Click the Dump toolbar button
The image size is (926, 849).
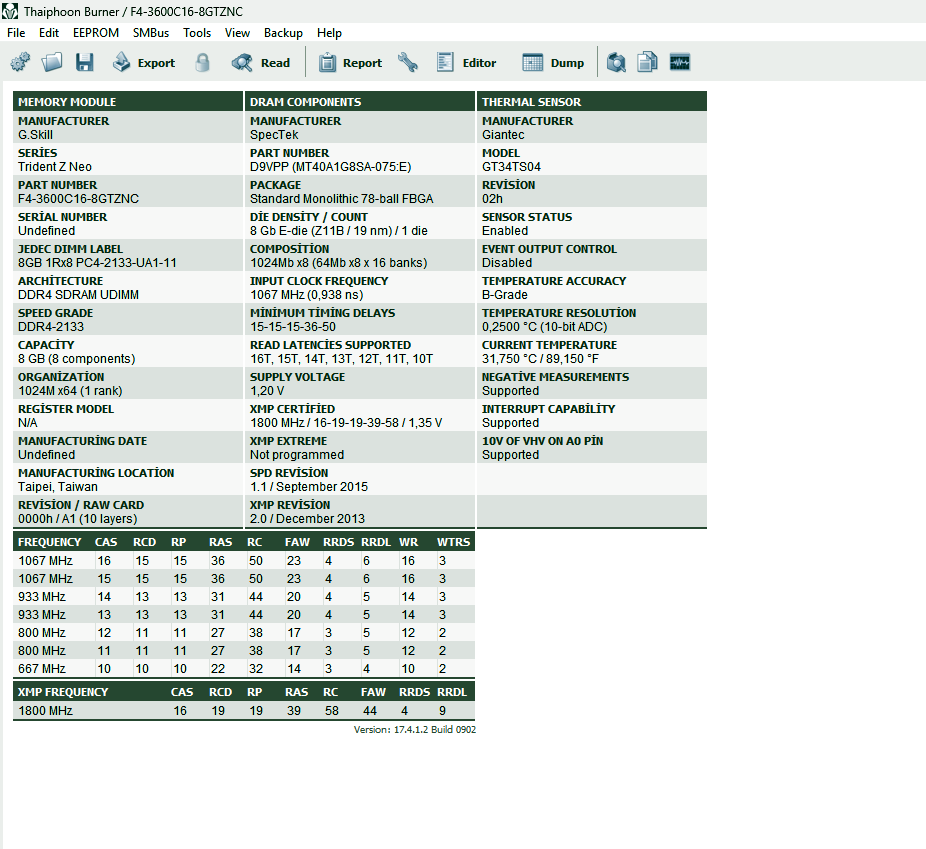pyautogui.click(x=553, y=63)
